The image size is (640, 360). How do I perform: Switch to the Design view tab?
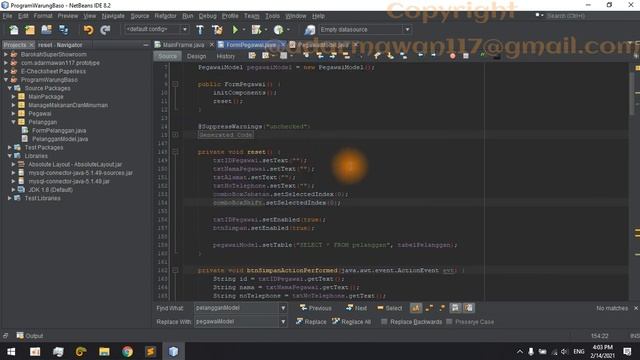[196, 56]
